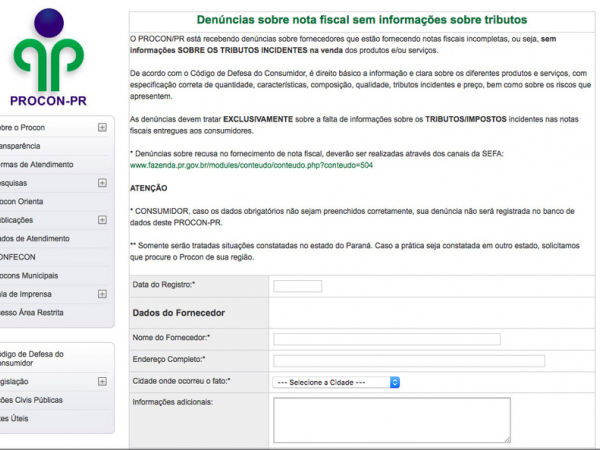
Task: Open Dados de Atendimento page
Action: (x=34, y=239)
